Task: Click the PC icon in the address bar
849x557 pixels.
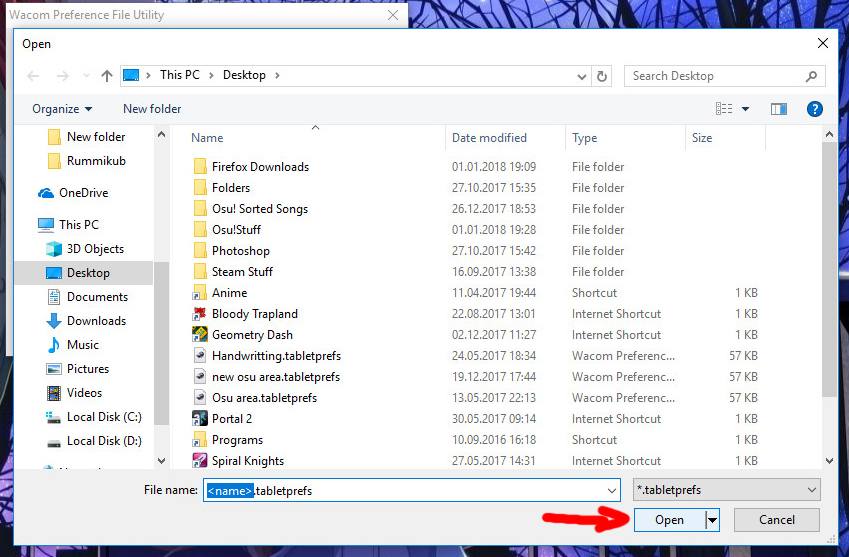Action: 131,75
